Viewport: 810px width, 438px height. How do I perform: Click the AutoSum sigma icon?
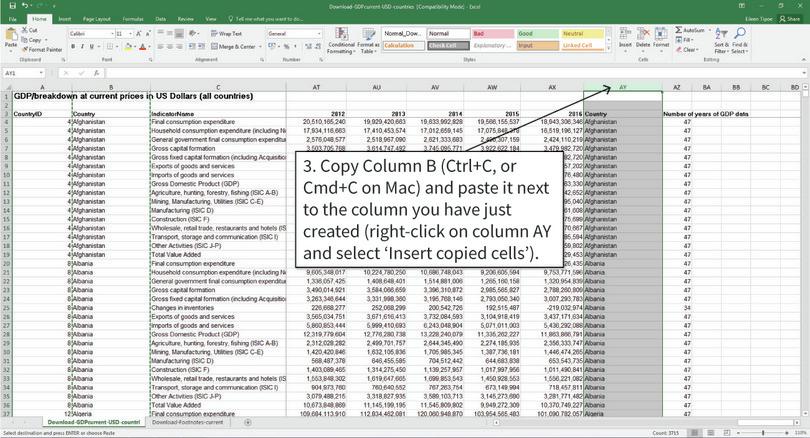point(679,30)
